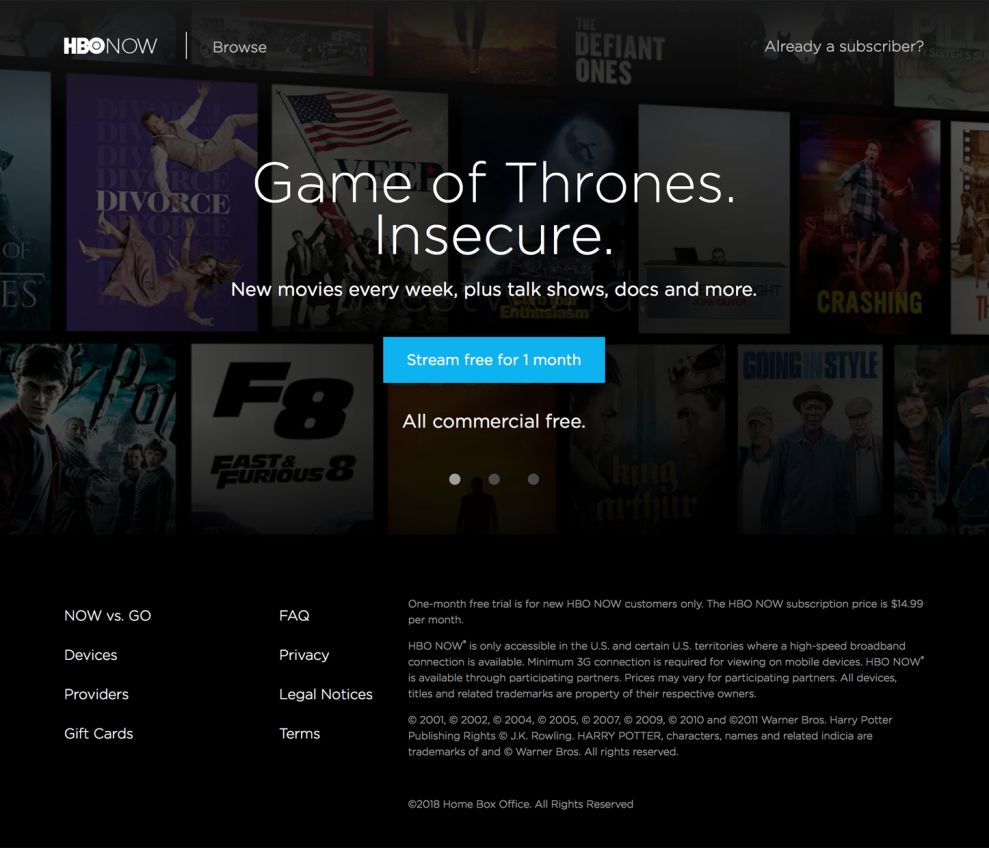Click Stream free for 1 month

494,359
